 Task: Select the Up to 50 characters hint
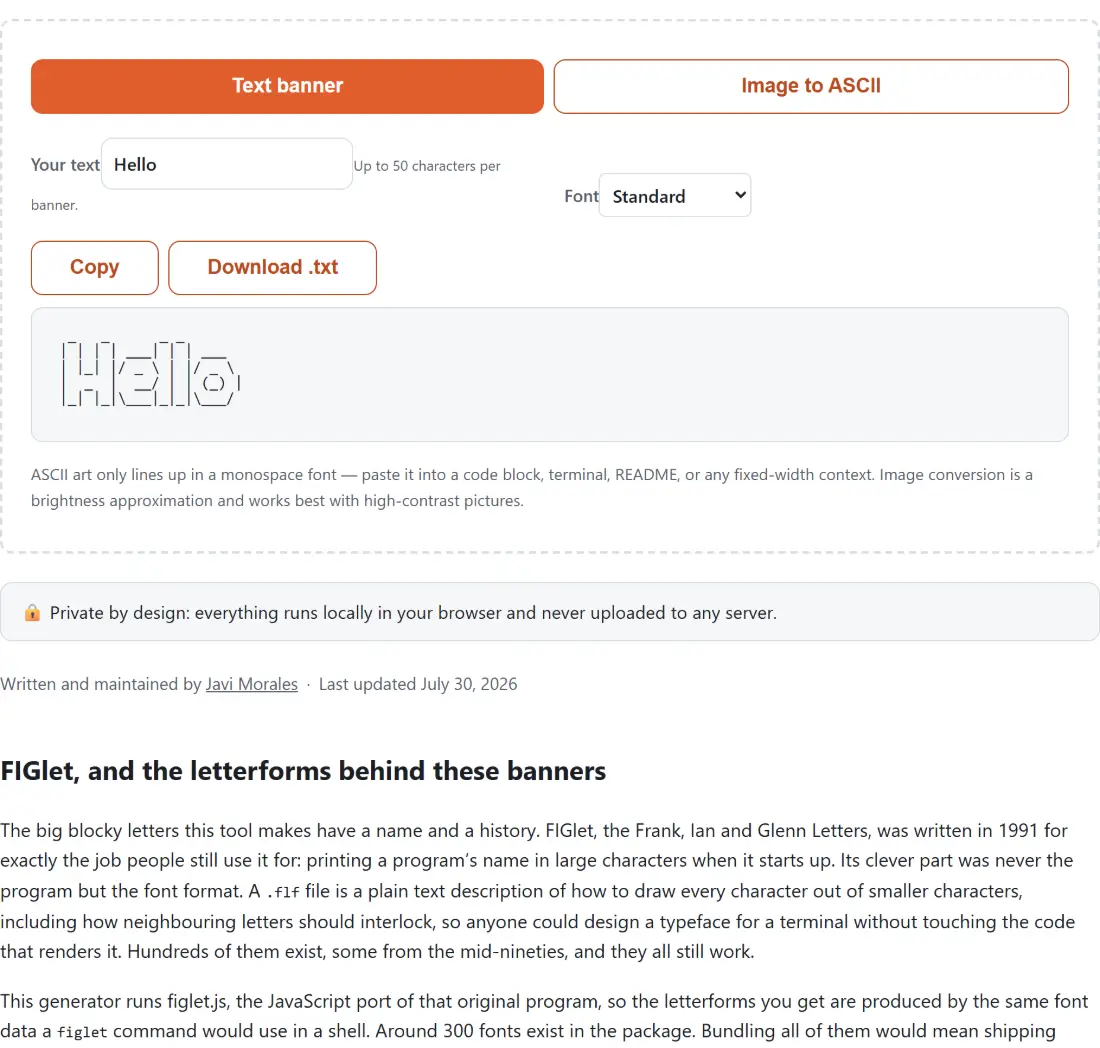point(427,166)
